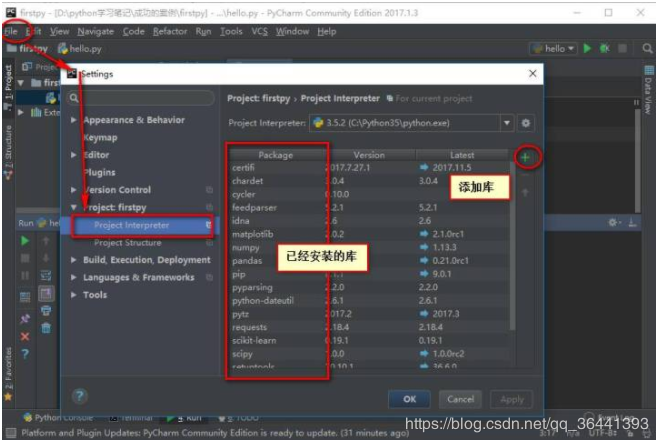Open the 2: Favorites side tool window
Screen dimensions: 659x443
pos(8,373)
